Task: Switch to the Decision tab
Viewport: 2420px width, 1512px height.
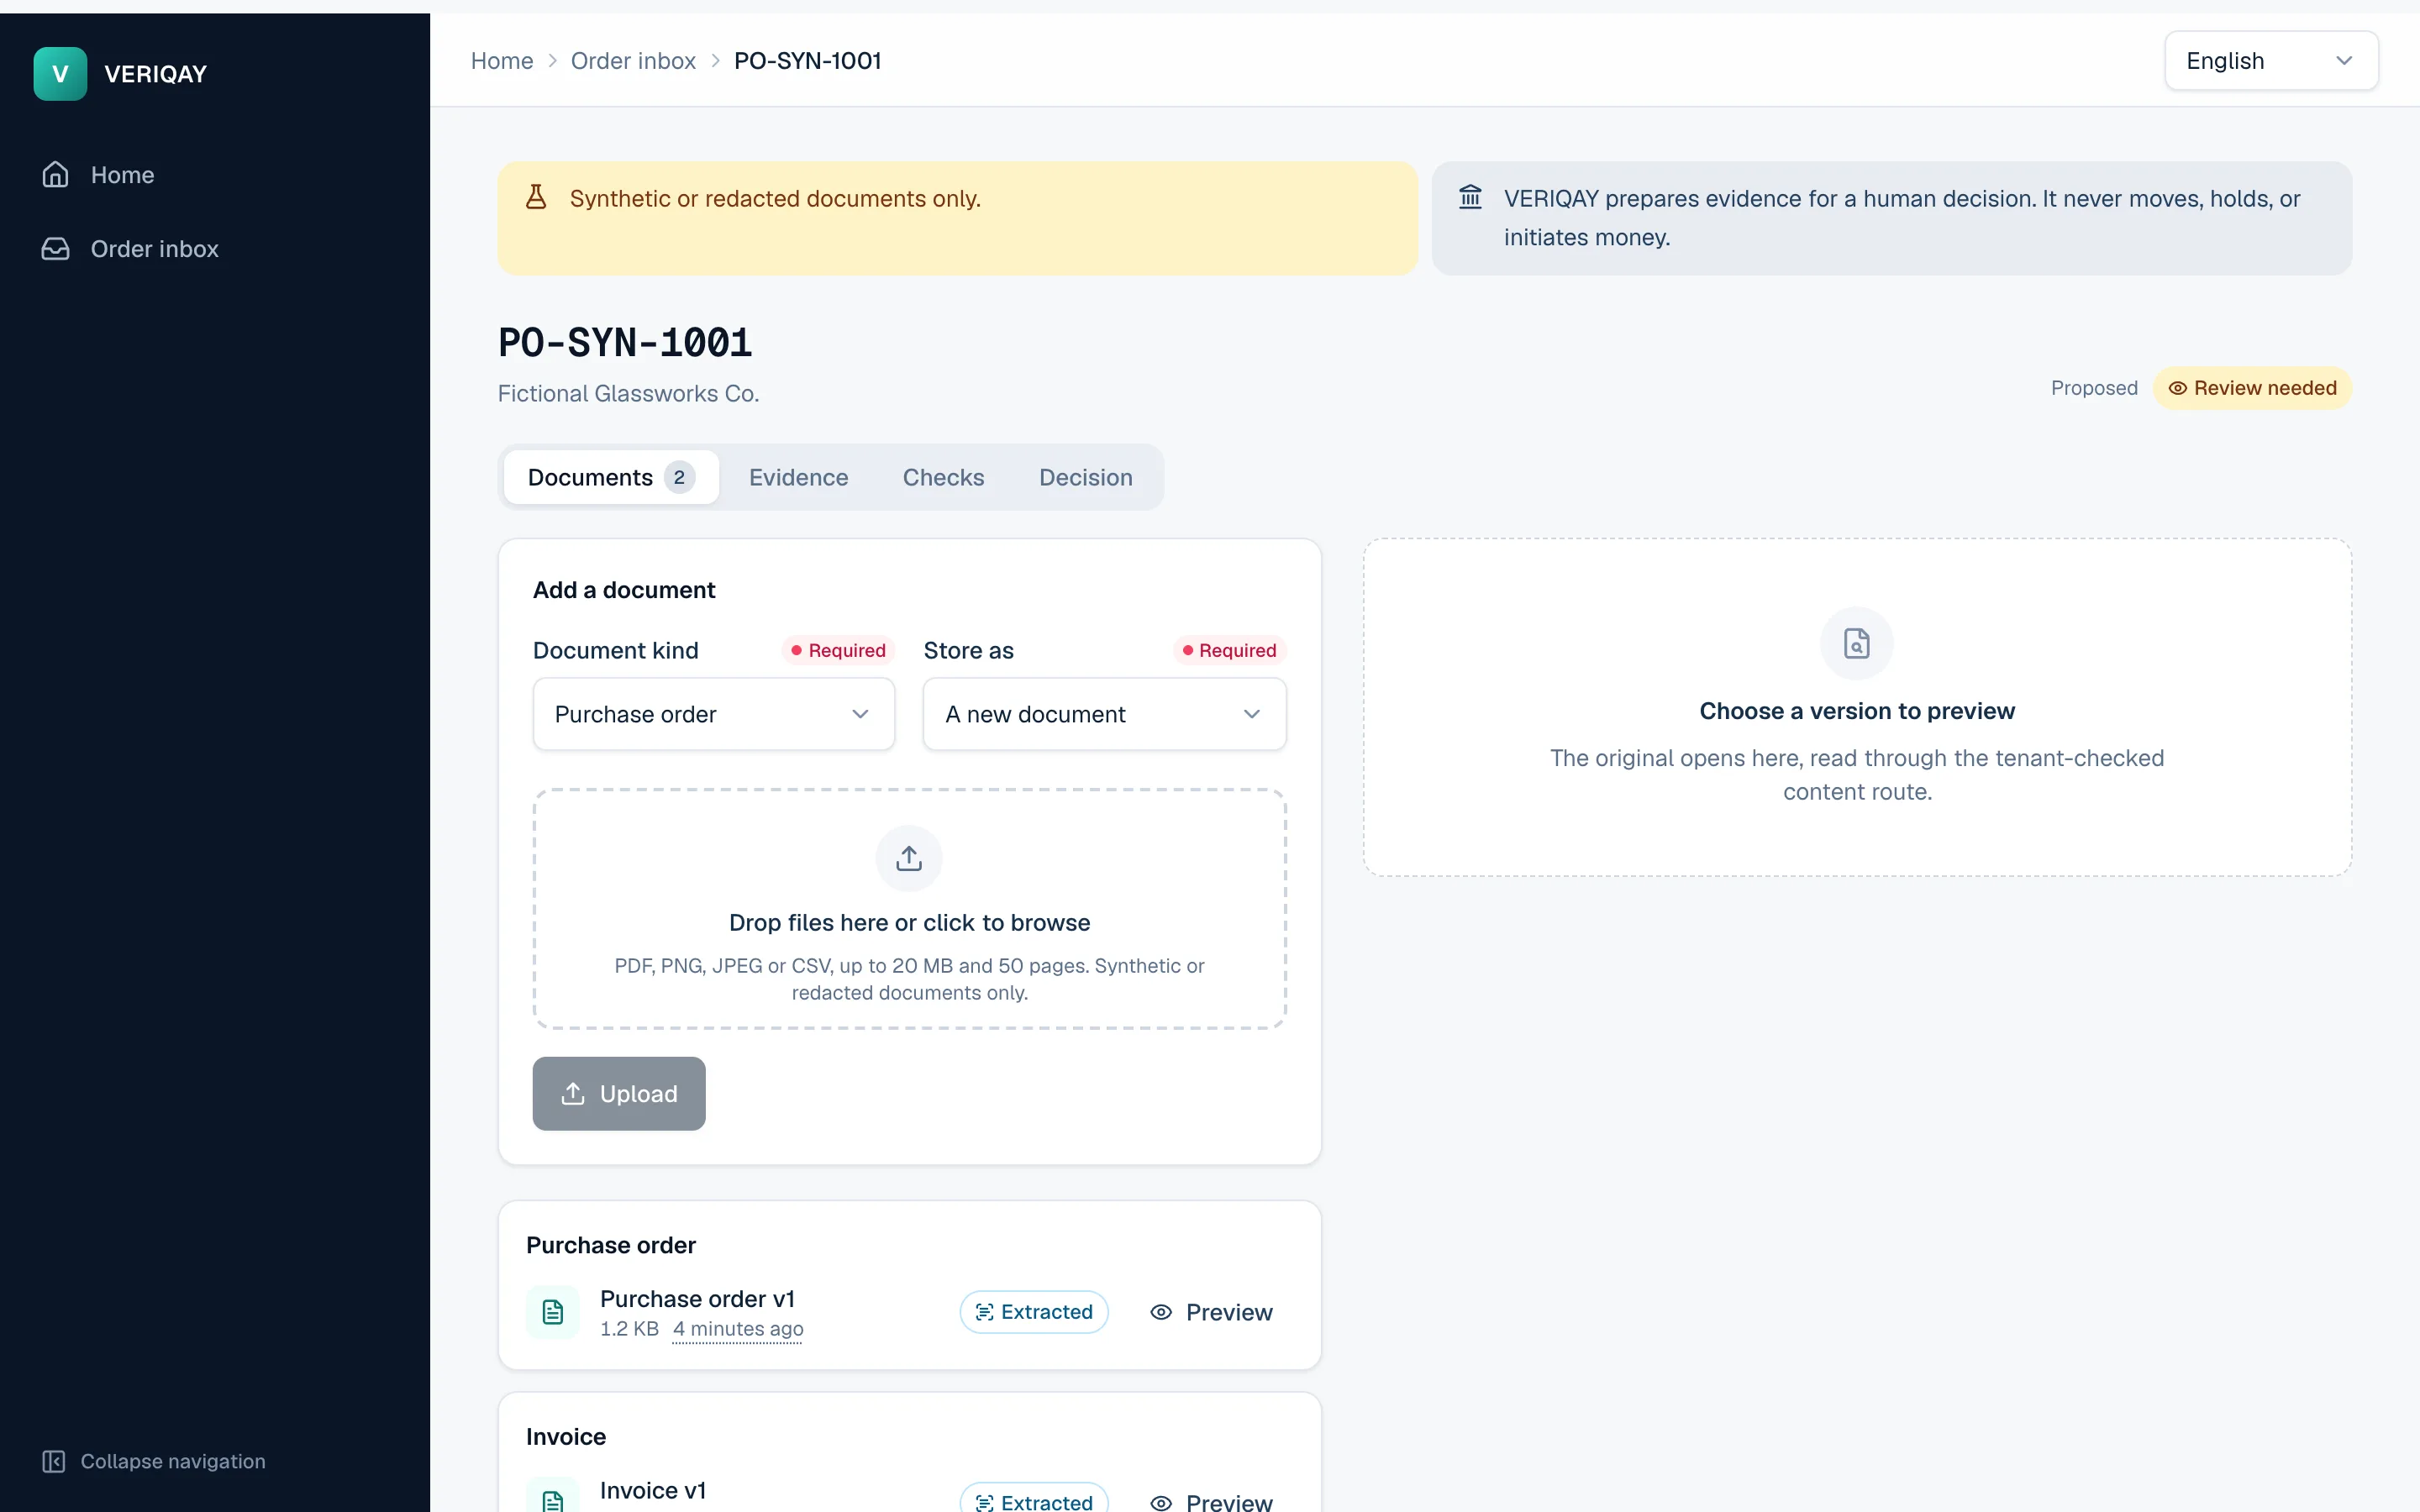Action: pos(1085,477)
